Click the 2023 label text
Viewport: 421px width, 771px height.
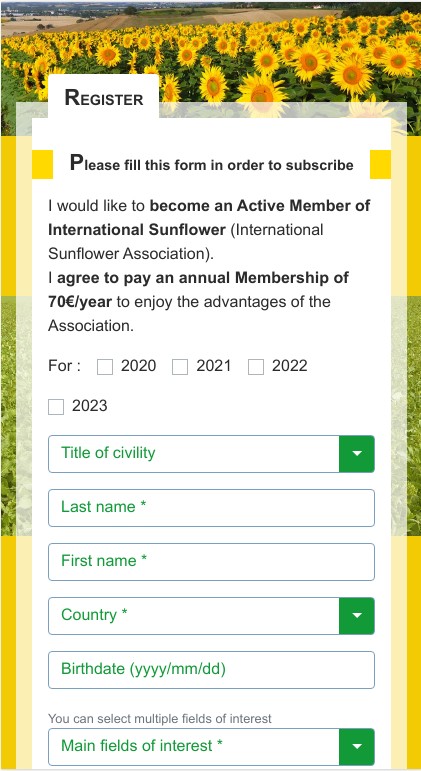(90, 406)
